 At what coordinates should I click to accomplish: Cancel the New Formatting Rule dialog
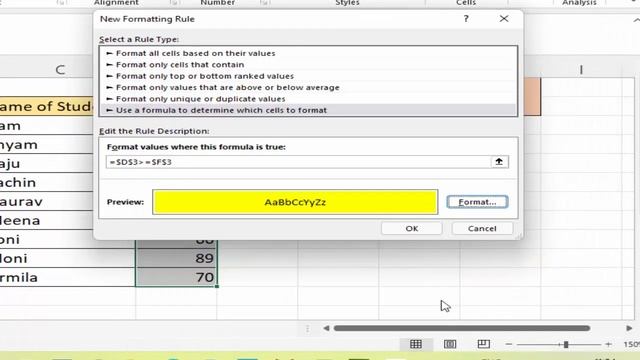[x=482, y=229]
